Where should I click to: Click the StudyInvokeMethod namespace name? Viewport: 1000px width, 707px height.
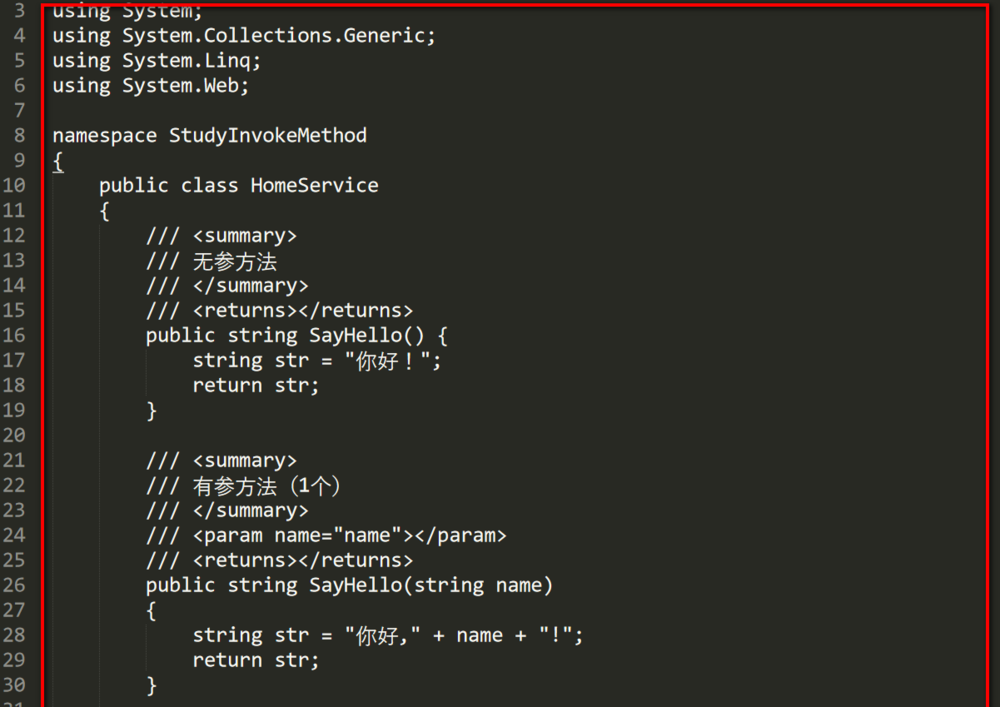click(x=267, y=135)
